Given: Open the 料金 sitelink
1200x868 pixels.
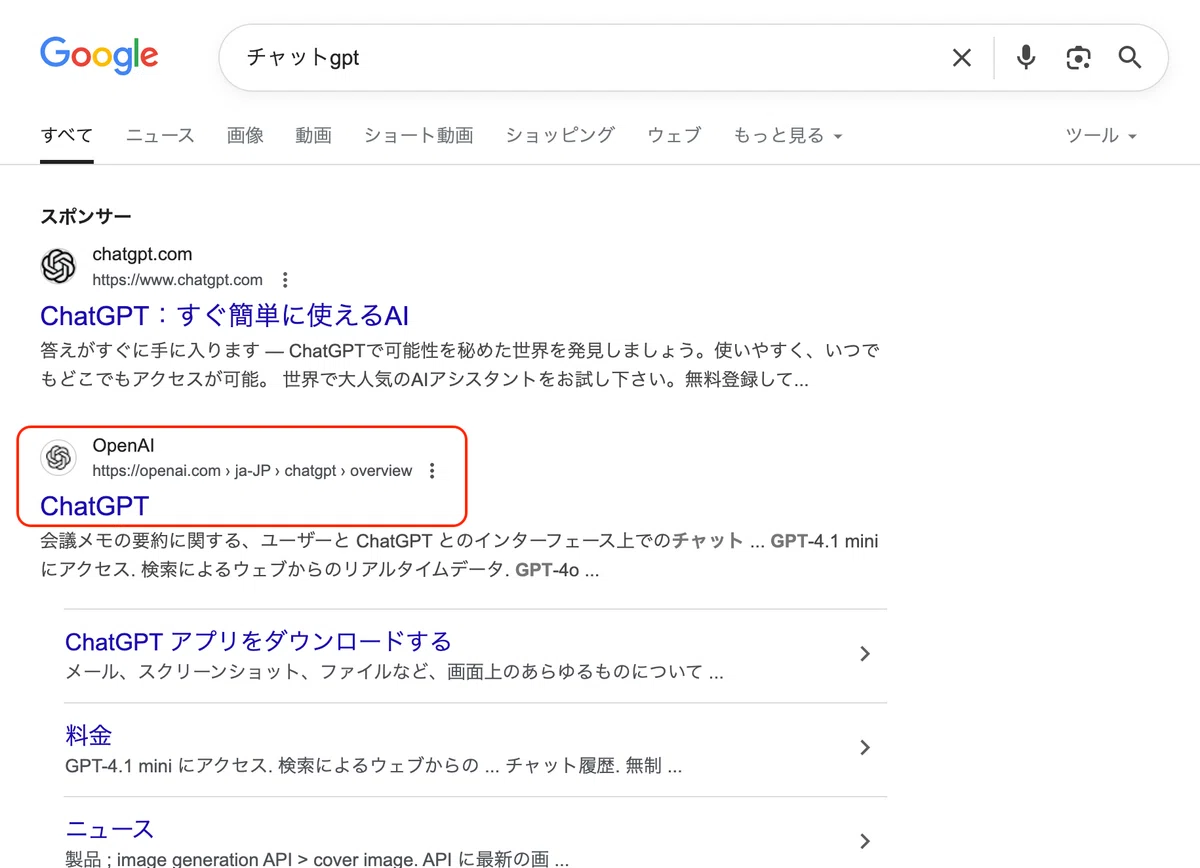Looking at the screenshot, I should click(88, 736).
